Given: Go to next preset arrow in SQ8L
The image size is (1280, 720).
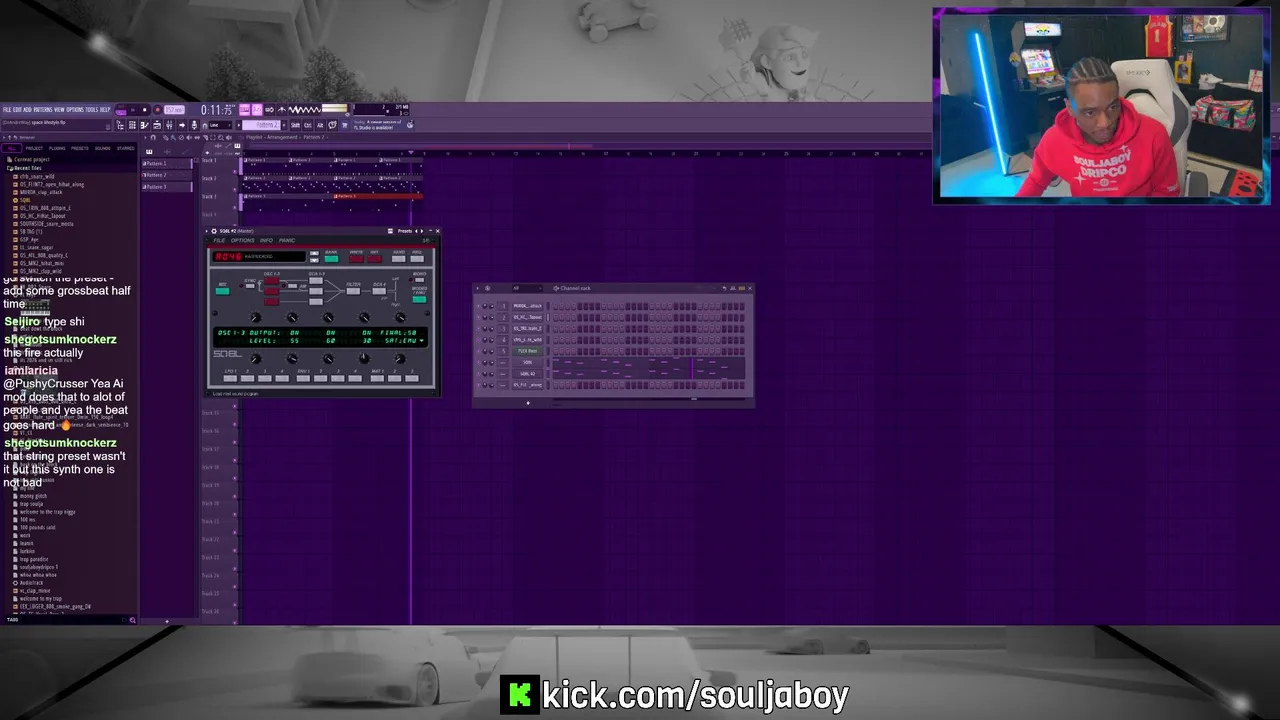Looking at the screenshot, I should 422,231.
